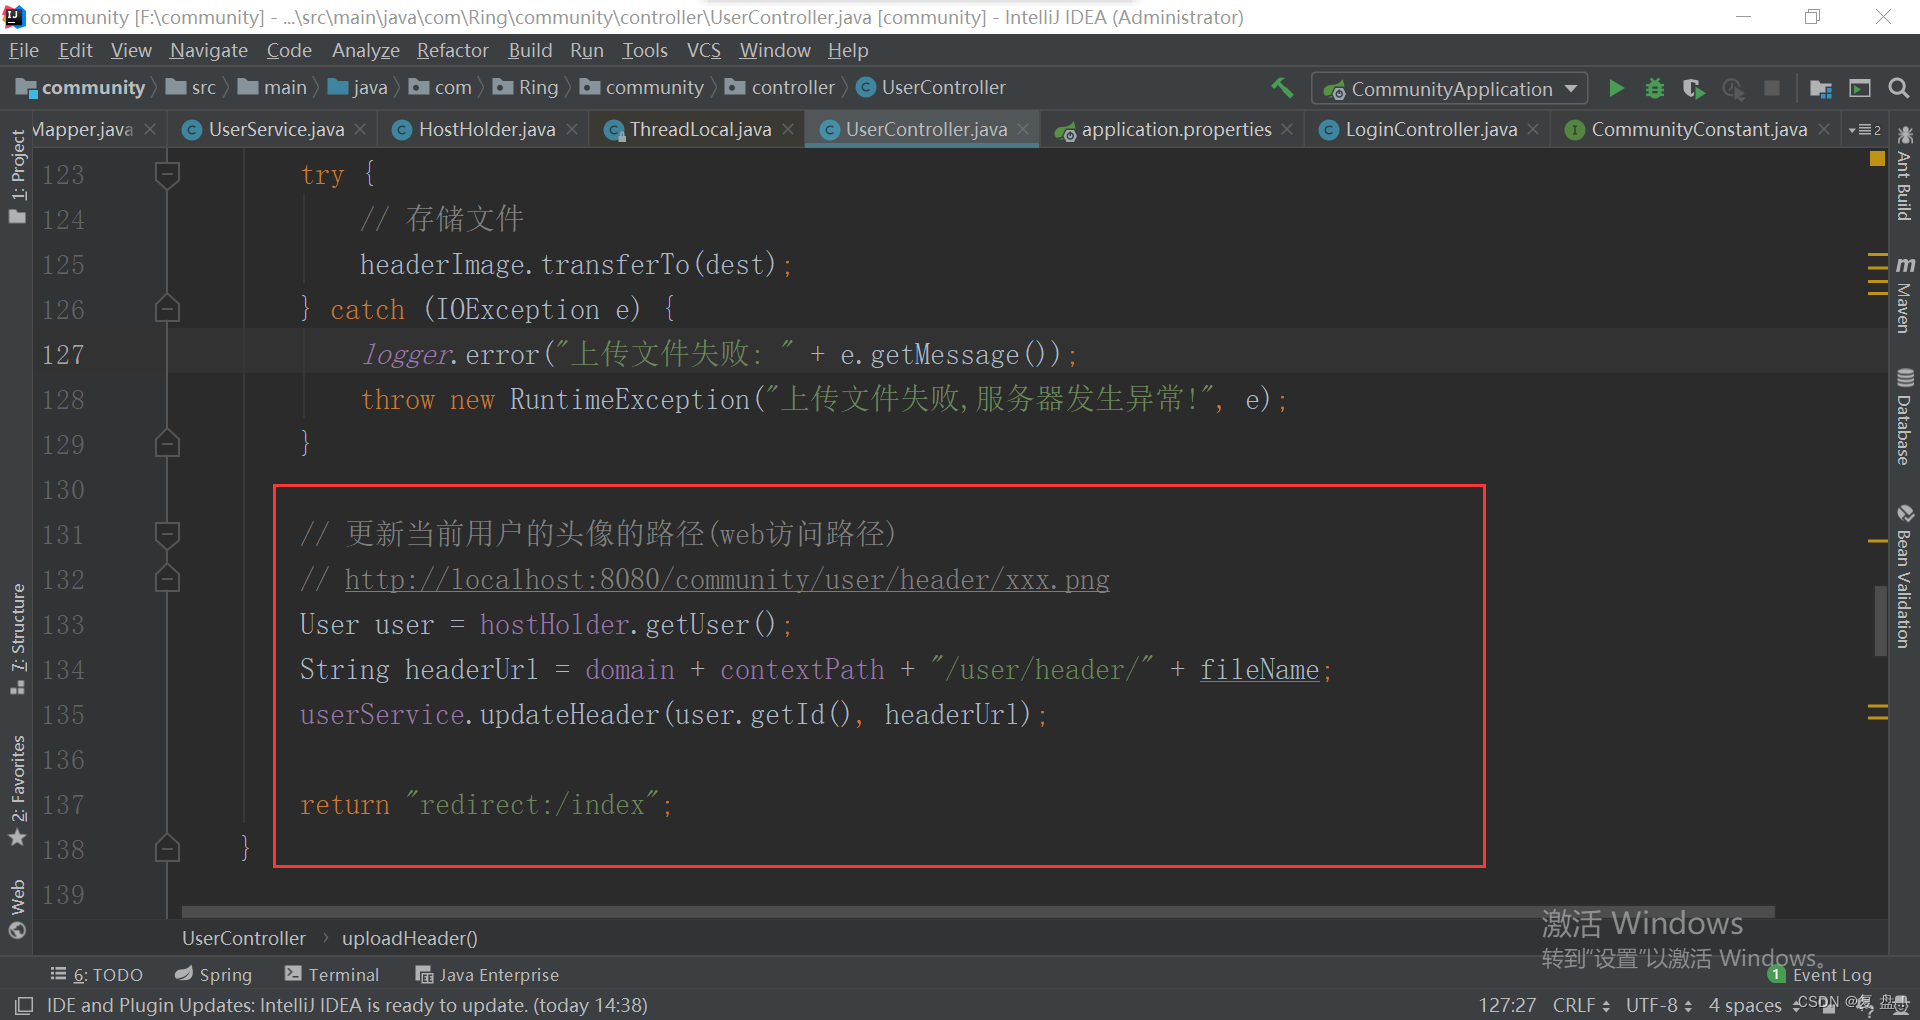The height and width of the screenshot is (1020, 1920).
Task: Open the VCS menu
Action: [704, 50]
